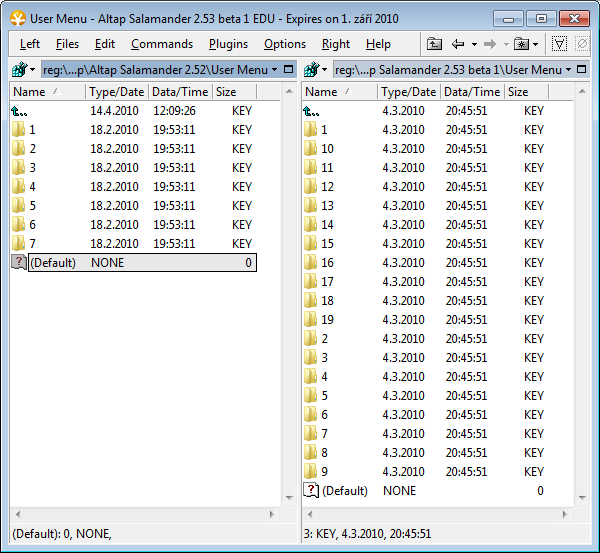Select folder 10 icon in right panel

coord(310,148)
